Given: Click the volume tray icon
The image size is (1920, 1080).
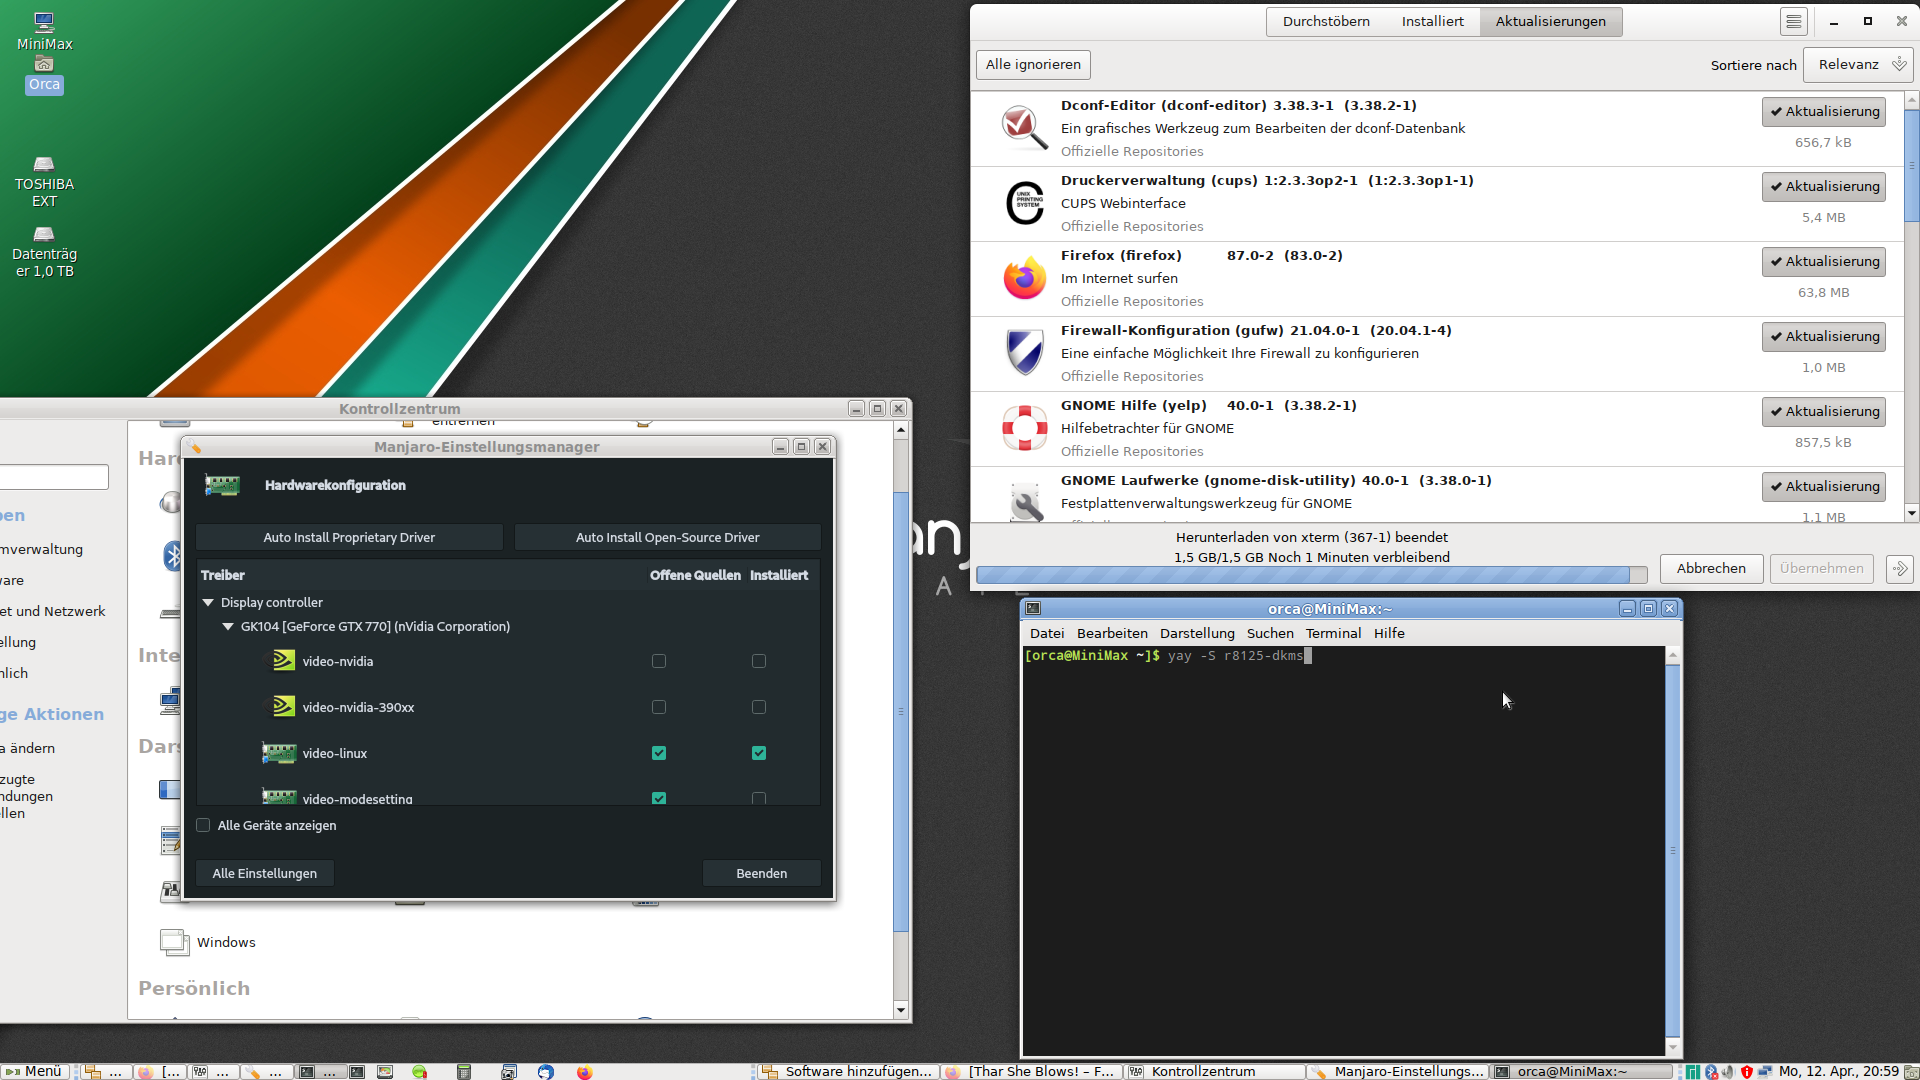Looking at the screenshot, I should (1729, 1072).
